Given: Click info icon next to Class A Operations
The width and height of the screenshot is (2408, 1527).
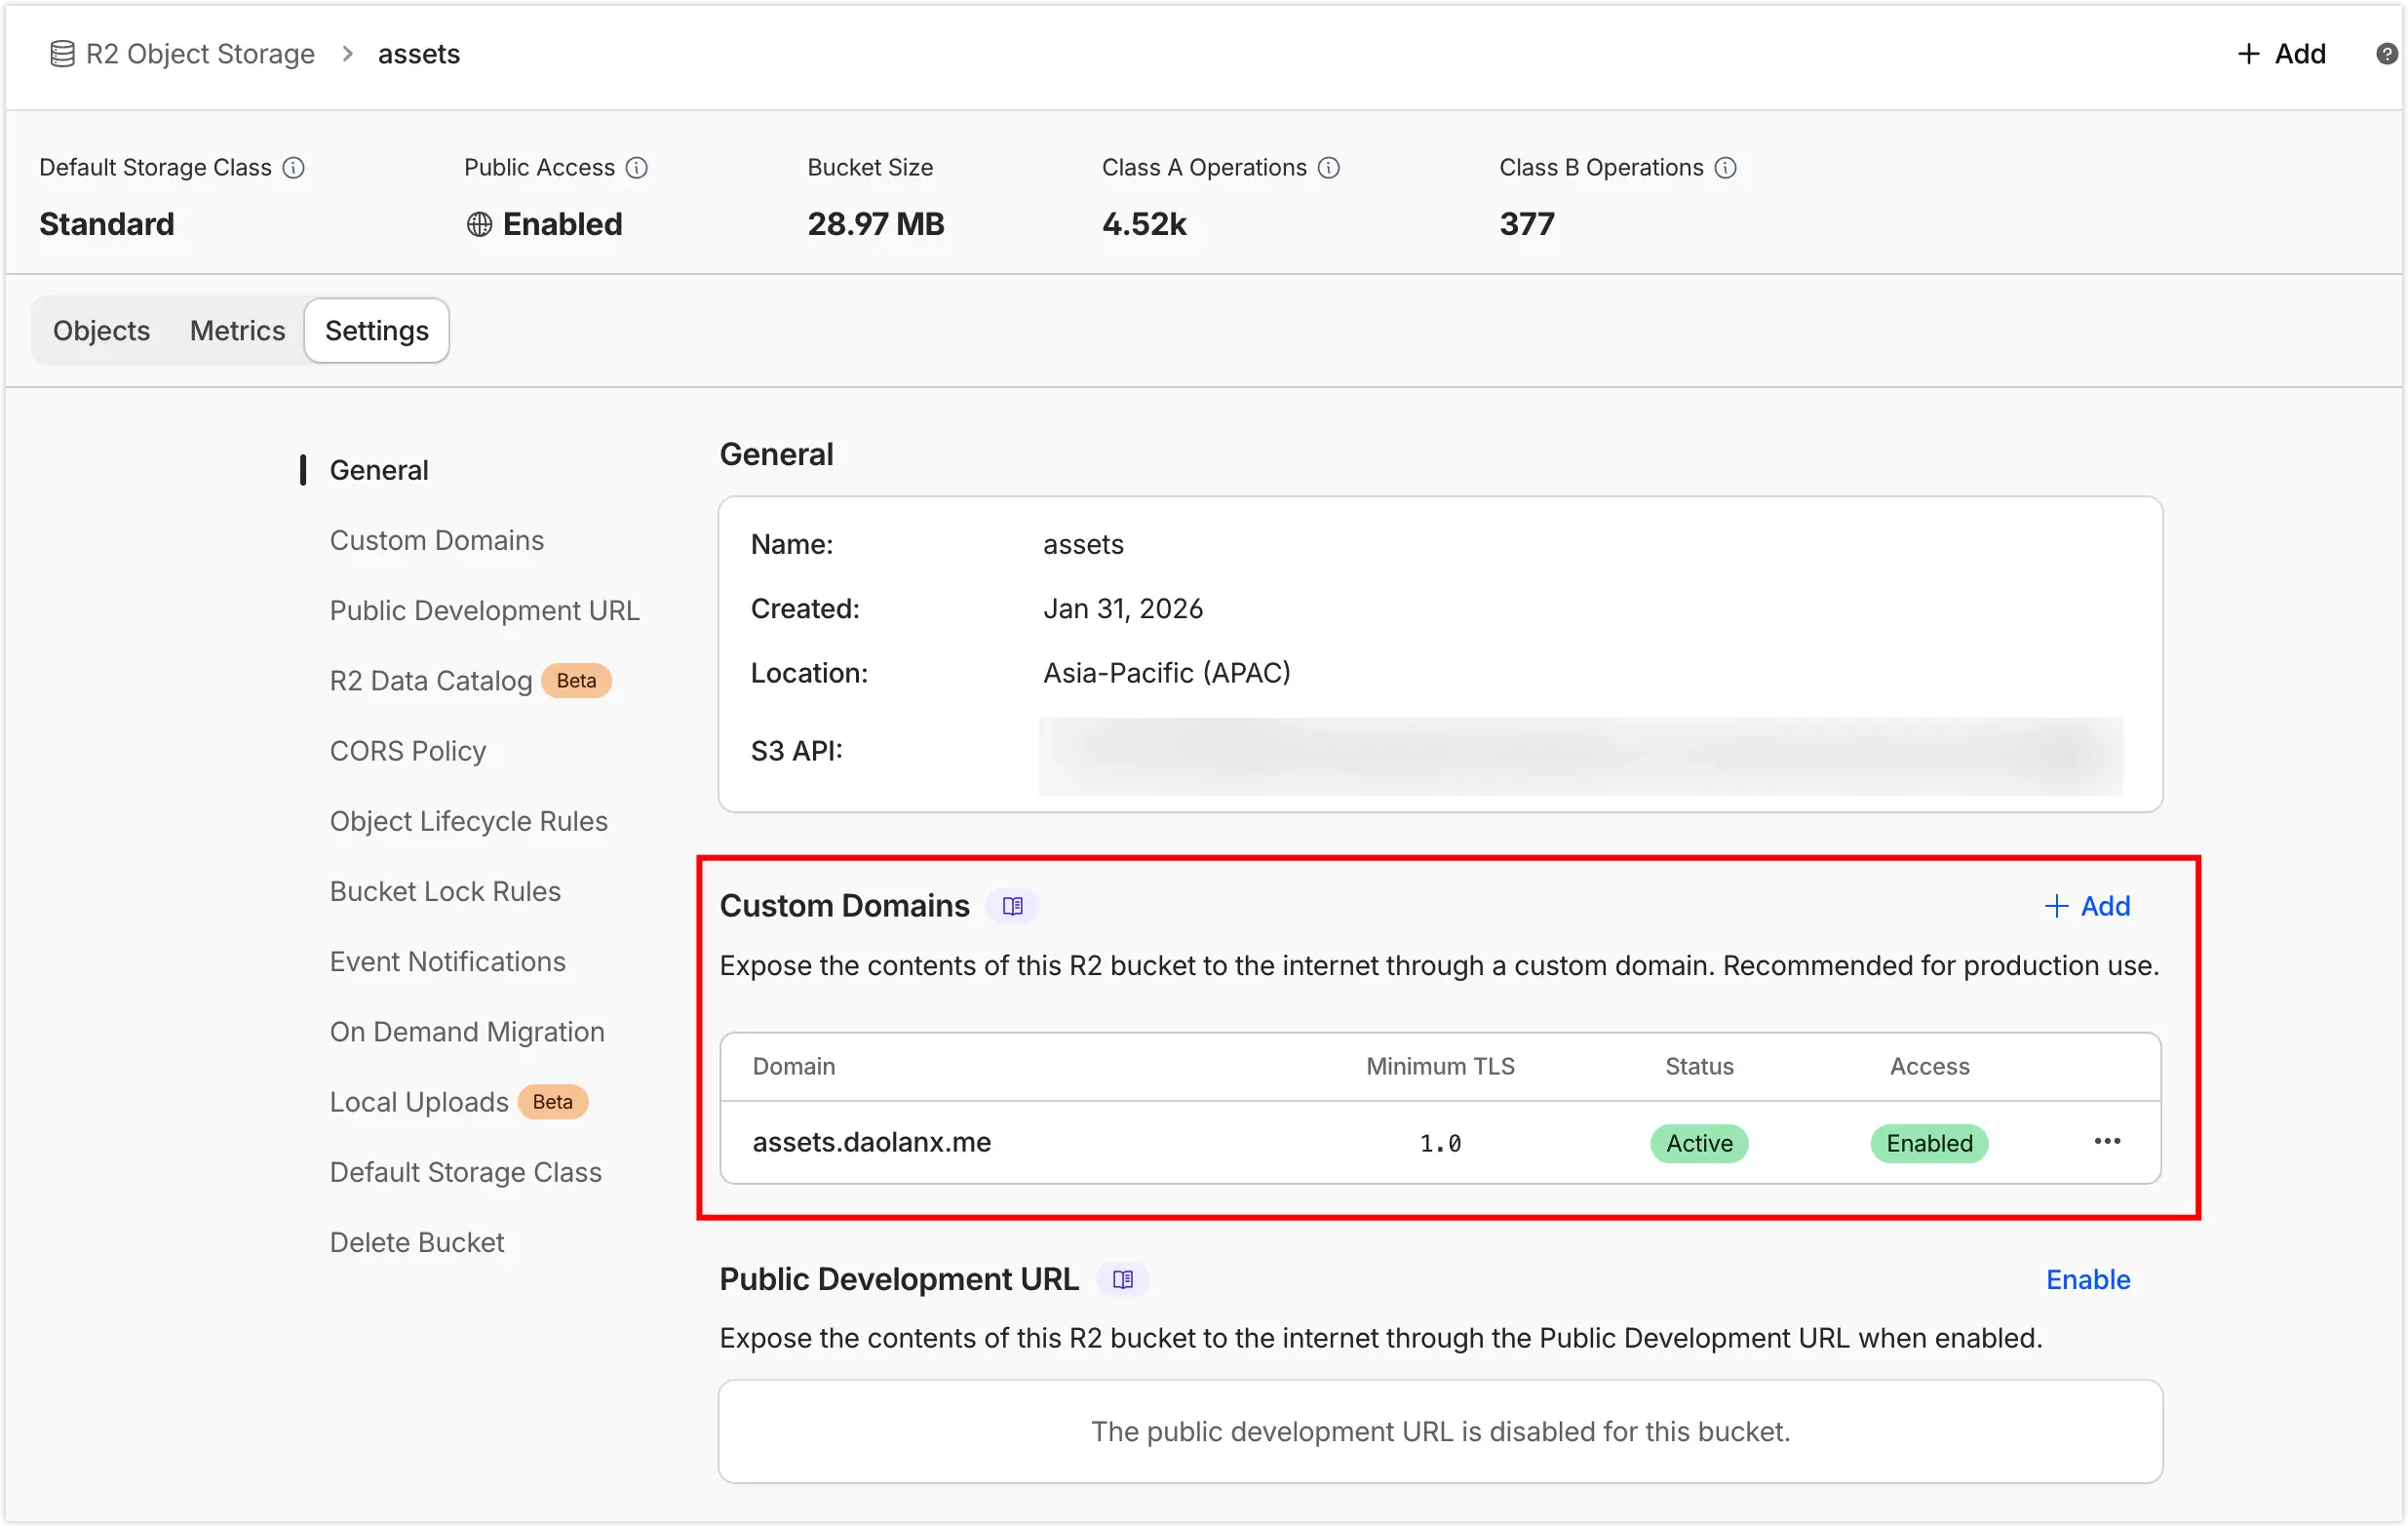Looking at the screenshot, I should click(x=1328, y=168).
